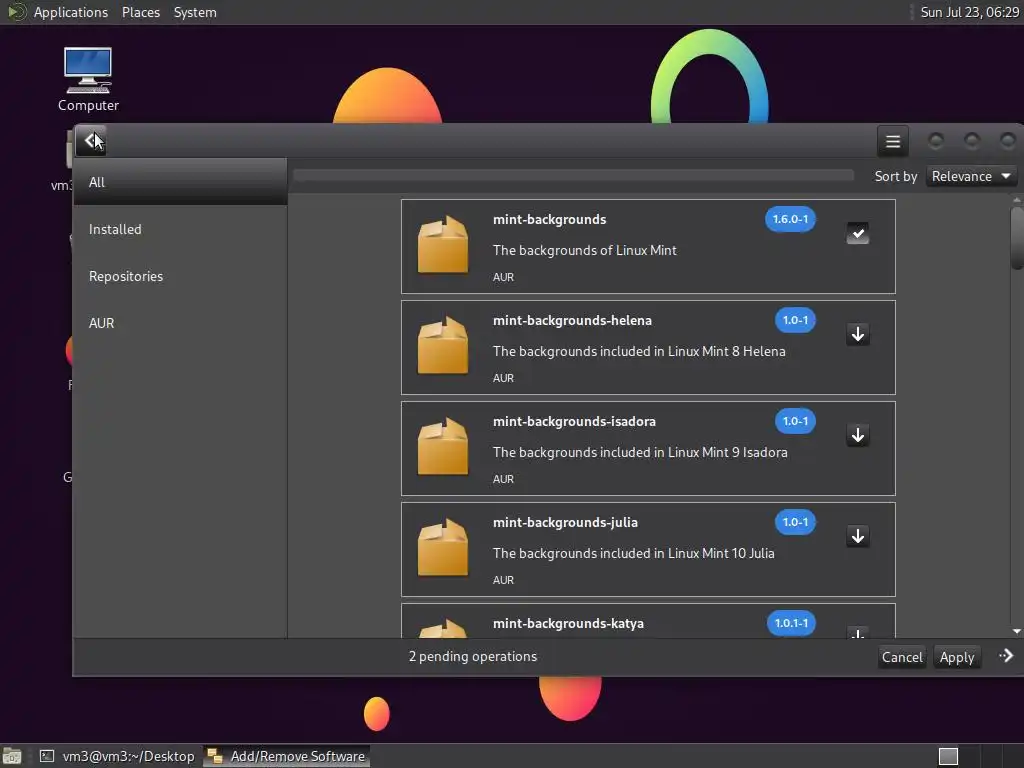Open the Applications menu
The height and width of the screenshot is (768, 1024).
click(71, 12)
